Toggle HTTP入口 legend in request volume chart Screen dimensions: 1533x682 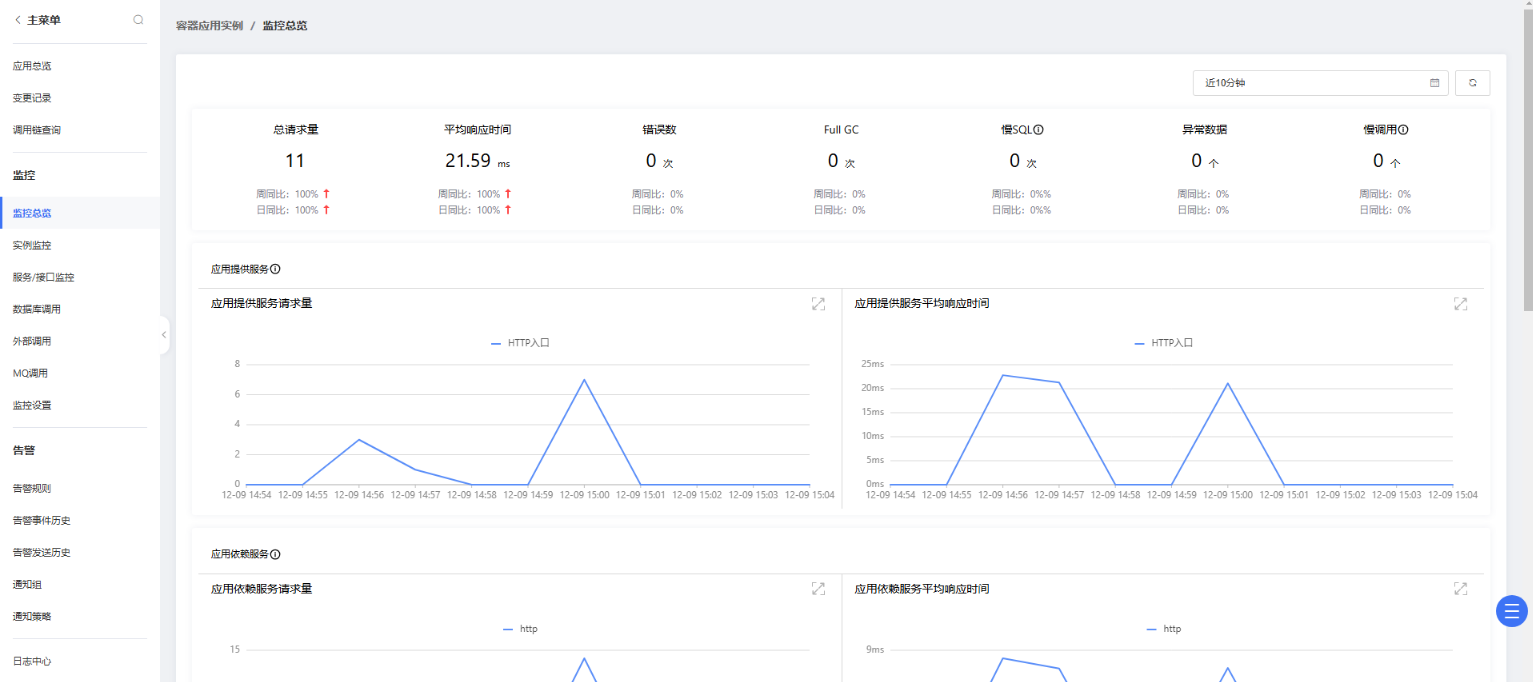coord(520,343)
